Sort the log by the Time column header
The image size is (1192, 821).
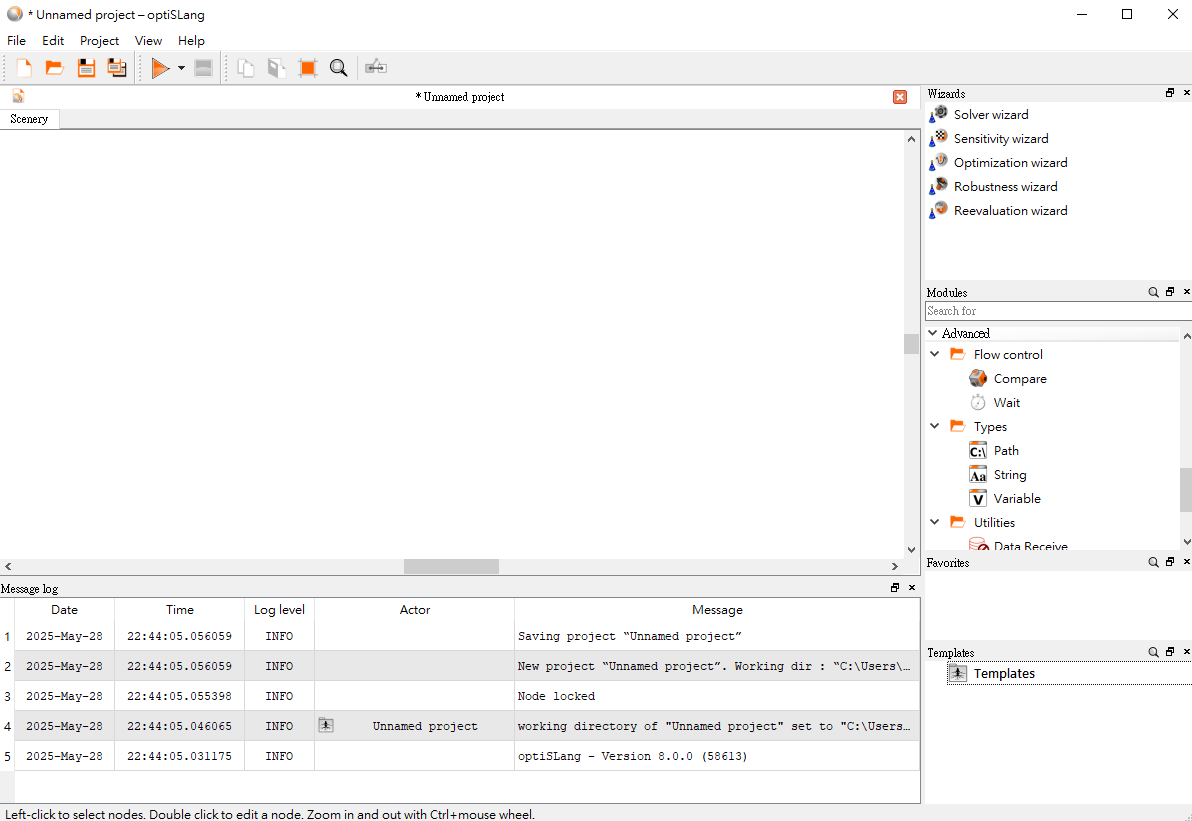tap(179, 610)
